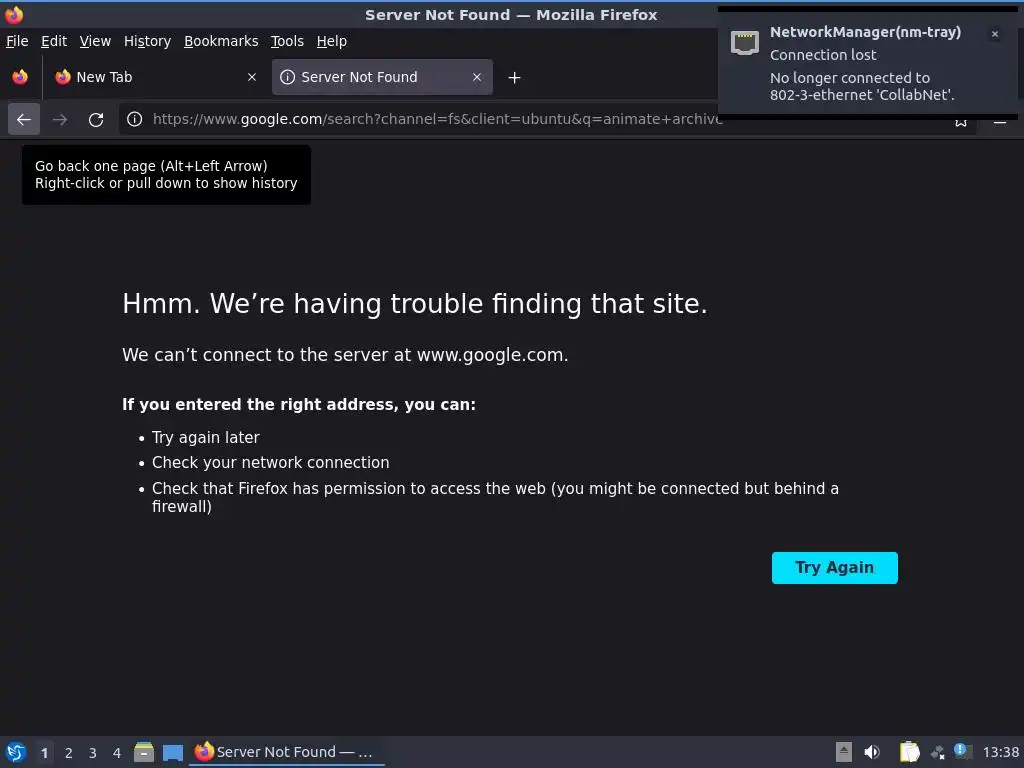Dismiss the NetworkManager notification
Viewport: 1024px width, 768px height.
click(x=995, y=34)
